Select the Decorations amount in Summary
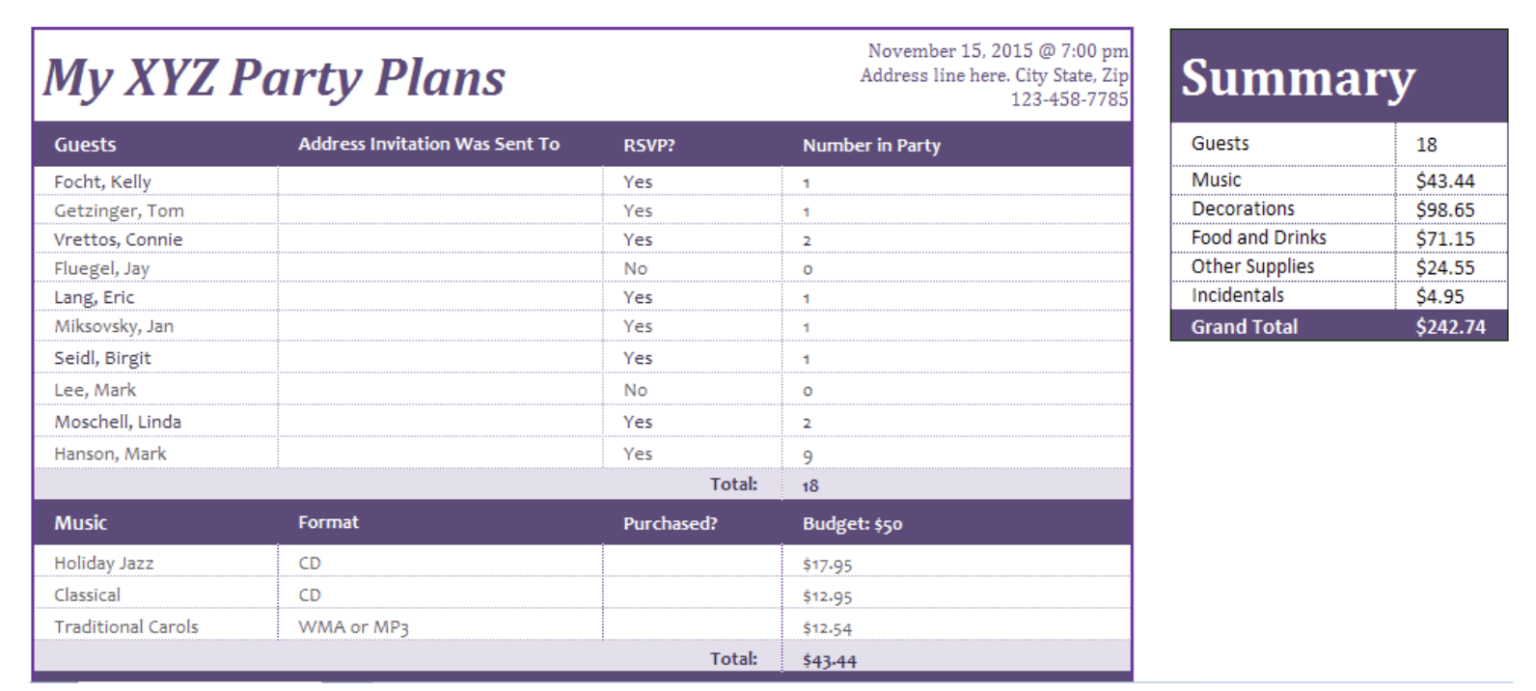 click(x=1445, y=210)
